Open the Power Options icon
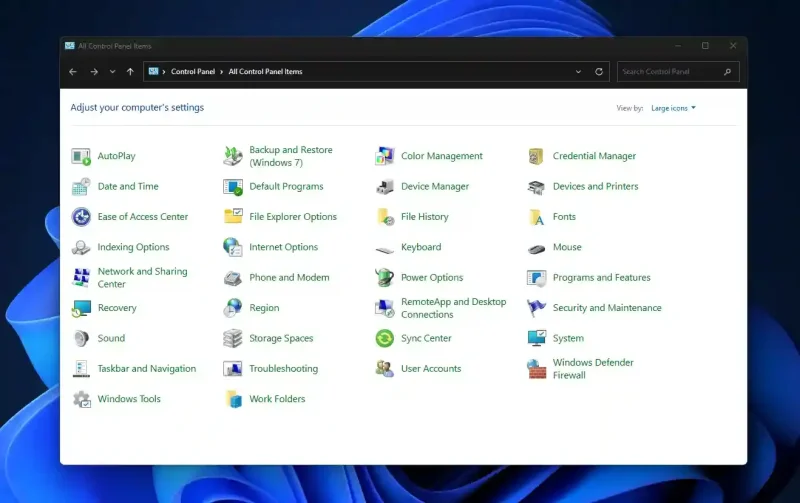Image resolution: width=800 pixels, height=503 pixels. pos(385,278)
